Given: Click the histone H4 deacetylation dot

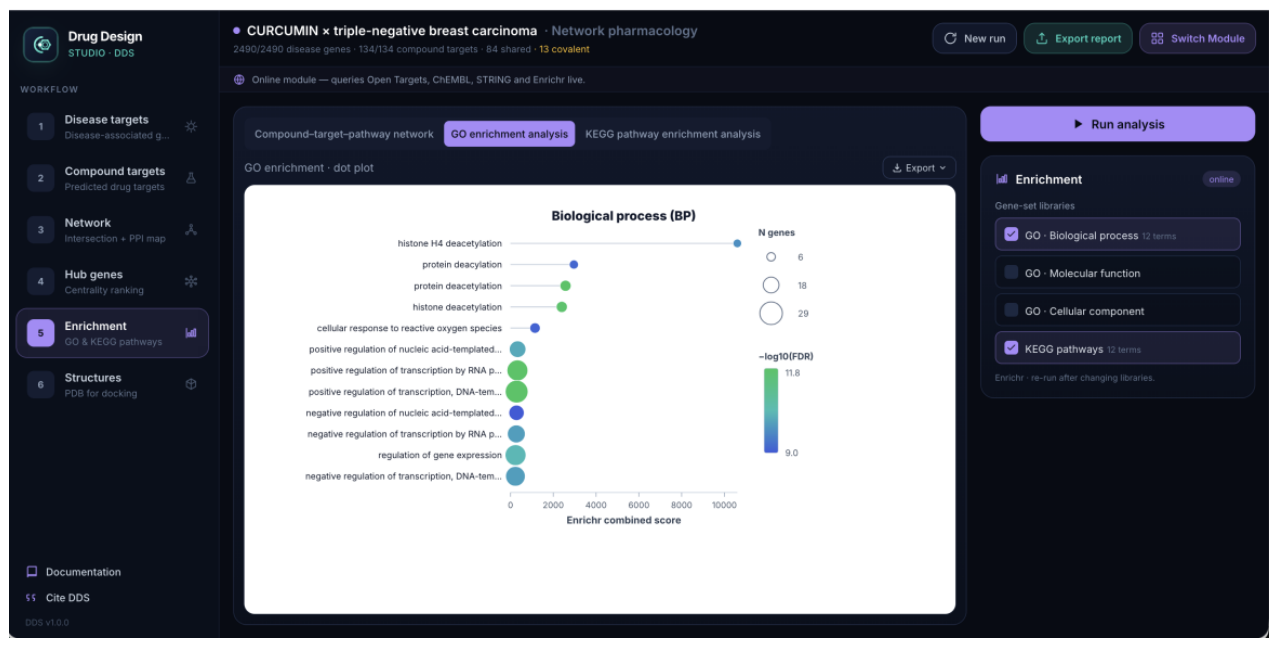Looking at the screenshot, I should [737, 243].
